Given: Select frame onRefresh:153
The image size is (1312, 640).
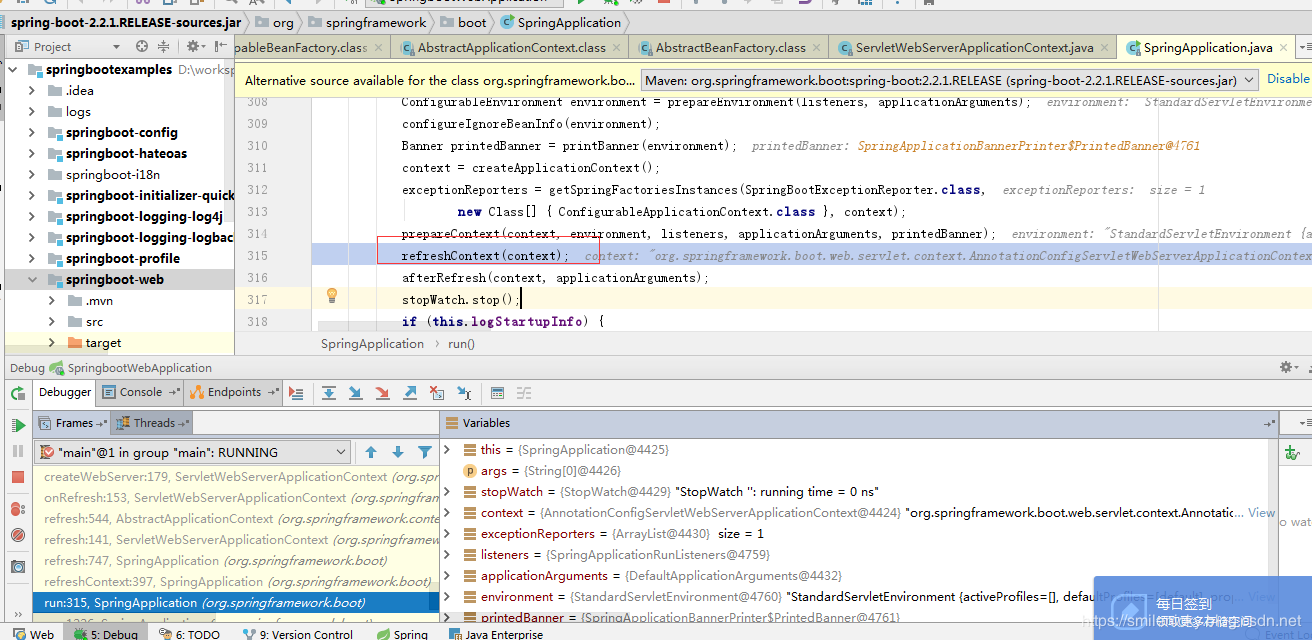Looking at the screenshot, I should tap(236, 498).
